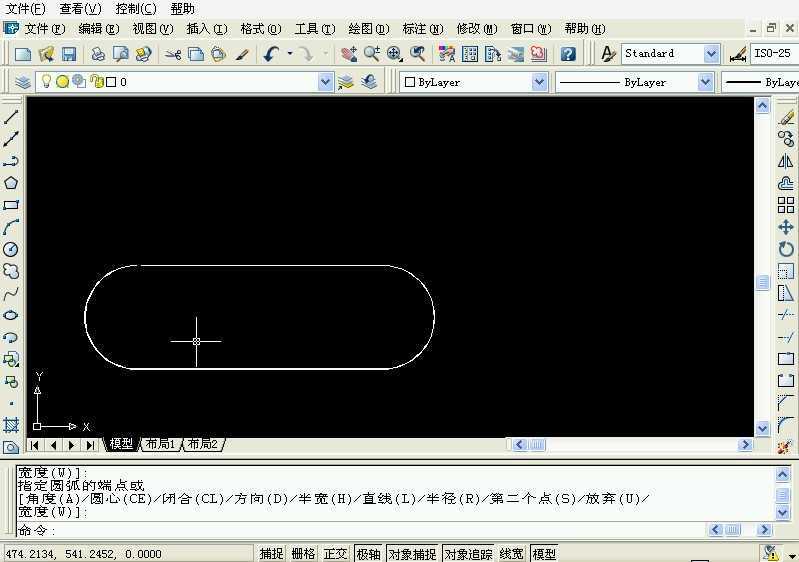Viewport: 799px width, 562px height.
Task: Switch to the 布局1 tab
Action: 160,444
